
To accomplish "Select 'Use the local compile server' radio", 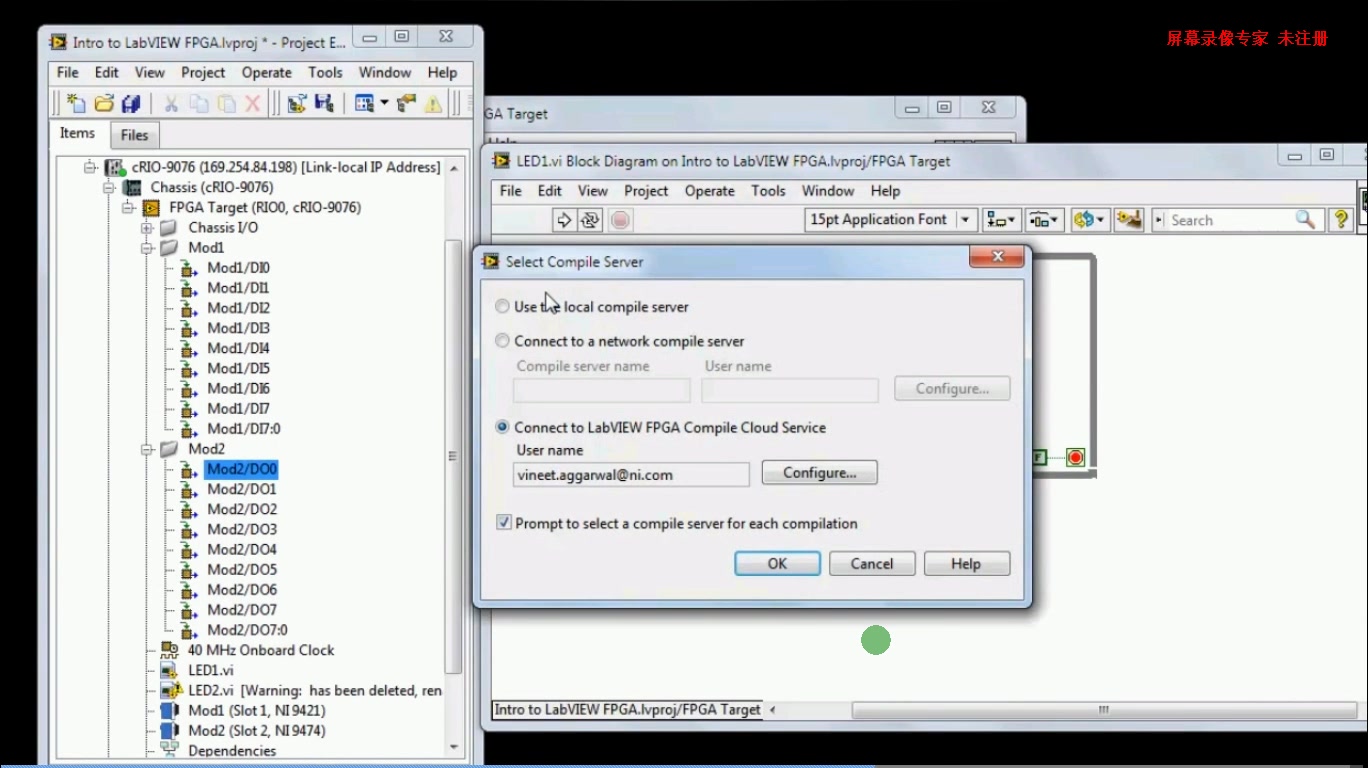I will pyautogui.click(x=503, y=307).
